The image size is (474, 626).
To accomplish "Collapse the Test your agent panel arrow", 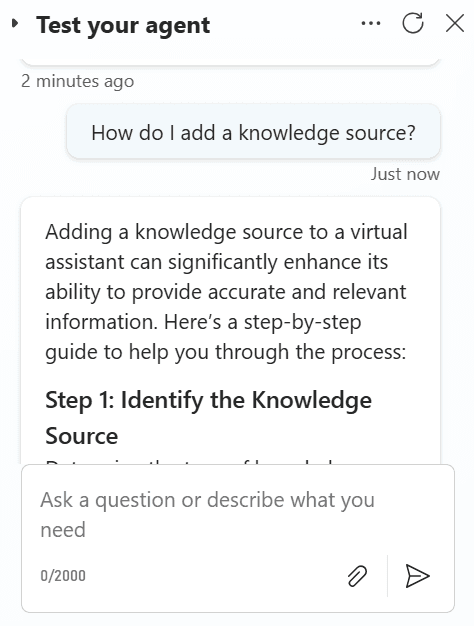I will (x=15, y=24).
